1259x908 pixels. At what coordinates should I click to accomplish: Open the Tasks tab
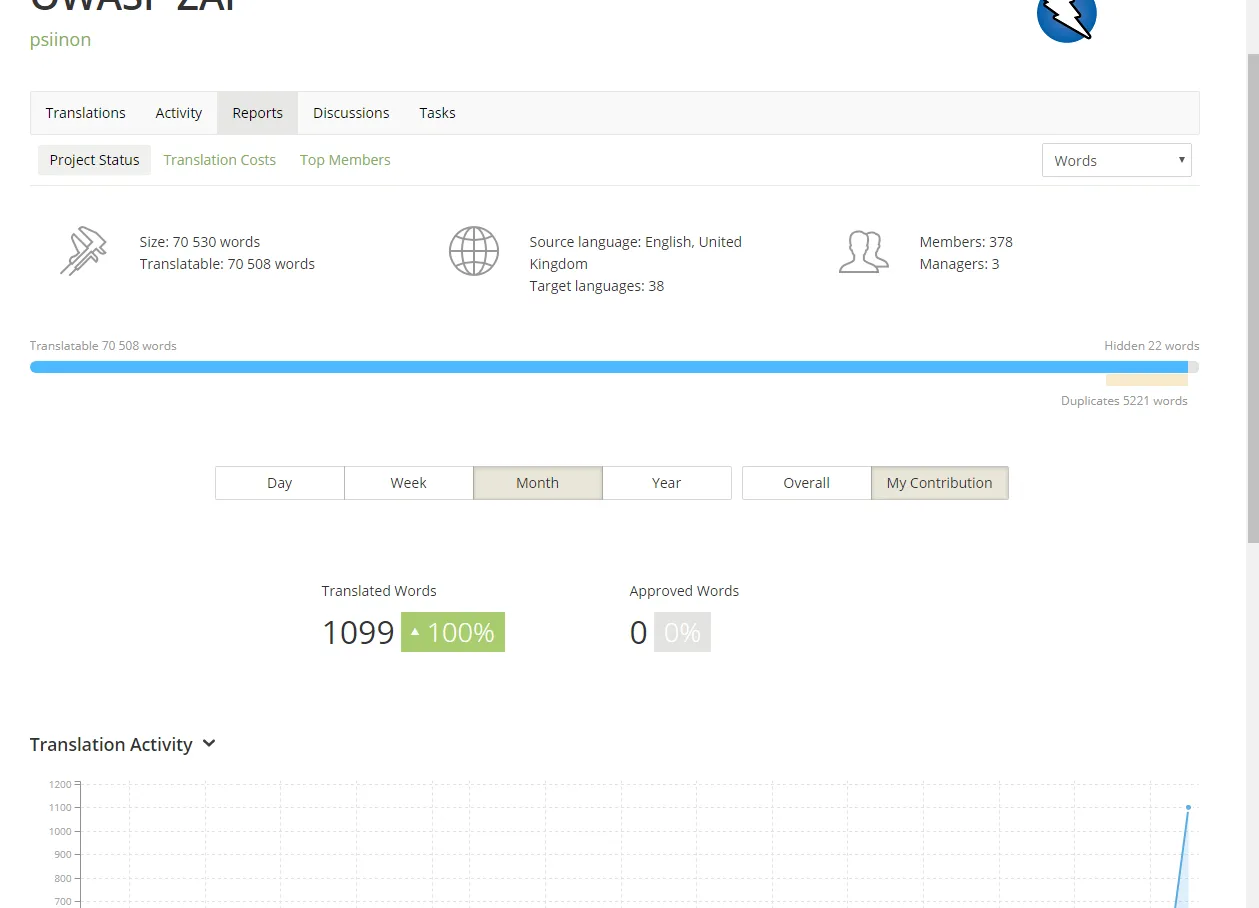pos(437,113)
